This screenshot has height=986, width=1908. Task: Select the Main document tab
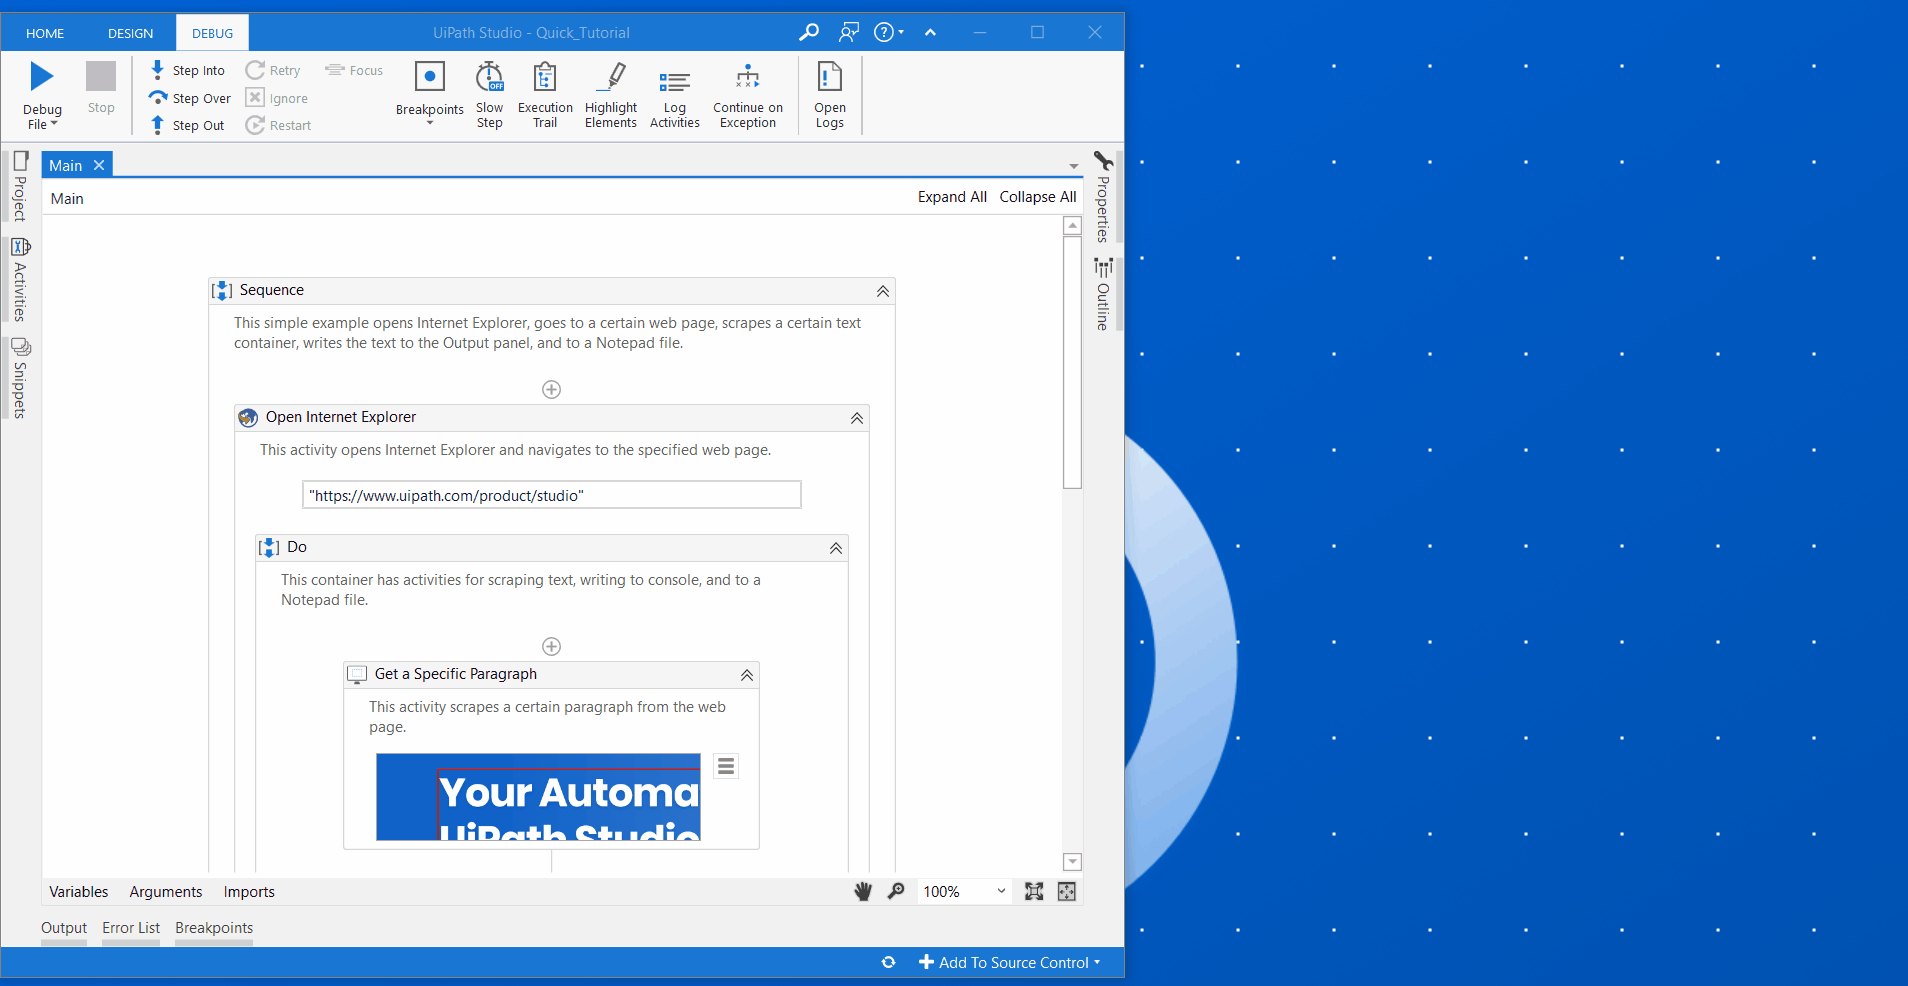click(x=66, y=165)
